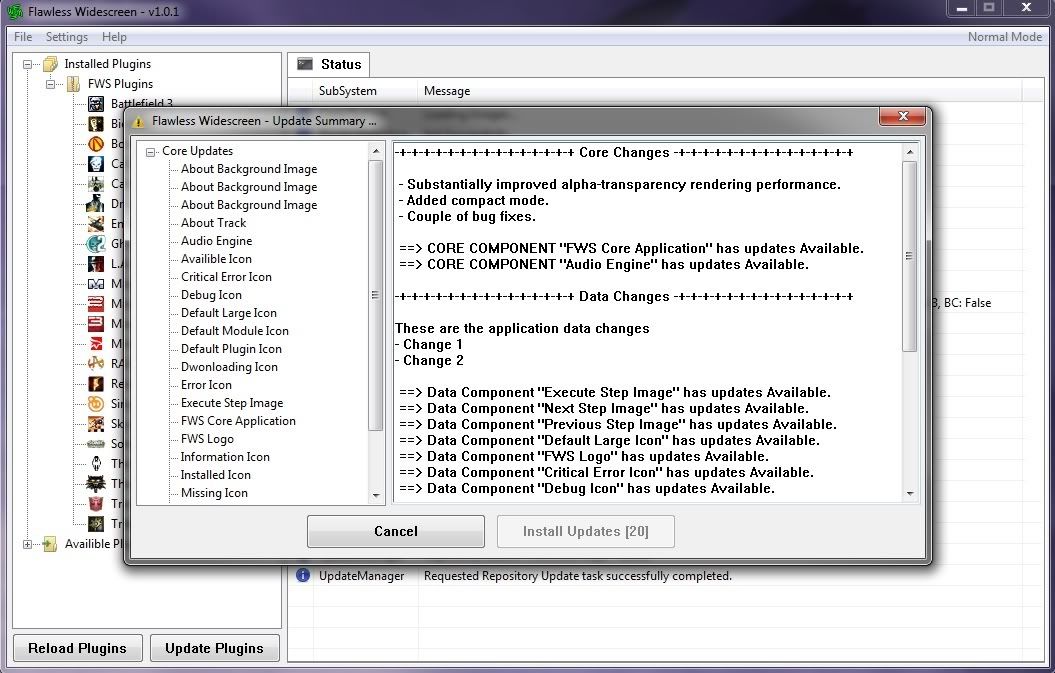
Task: Select Default Module Icon item
Action: pos(235,331)
